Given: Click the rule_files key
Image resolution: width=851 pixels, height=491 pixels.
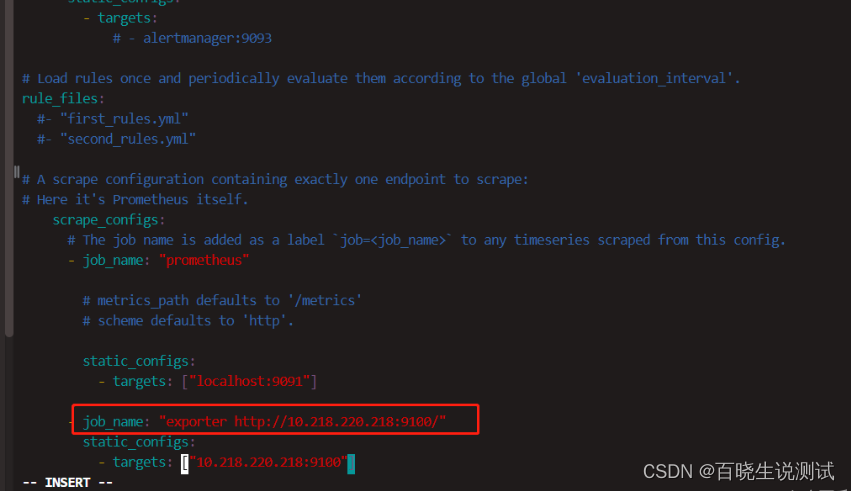Looking at the screenshot, I should point(60,99).
